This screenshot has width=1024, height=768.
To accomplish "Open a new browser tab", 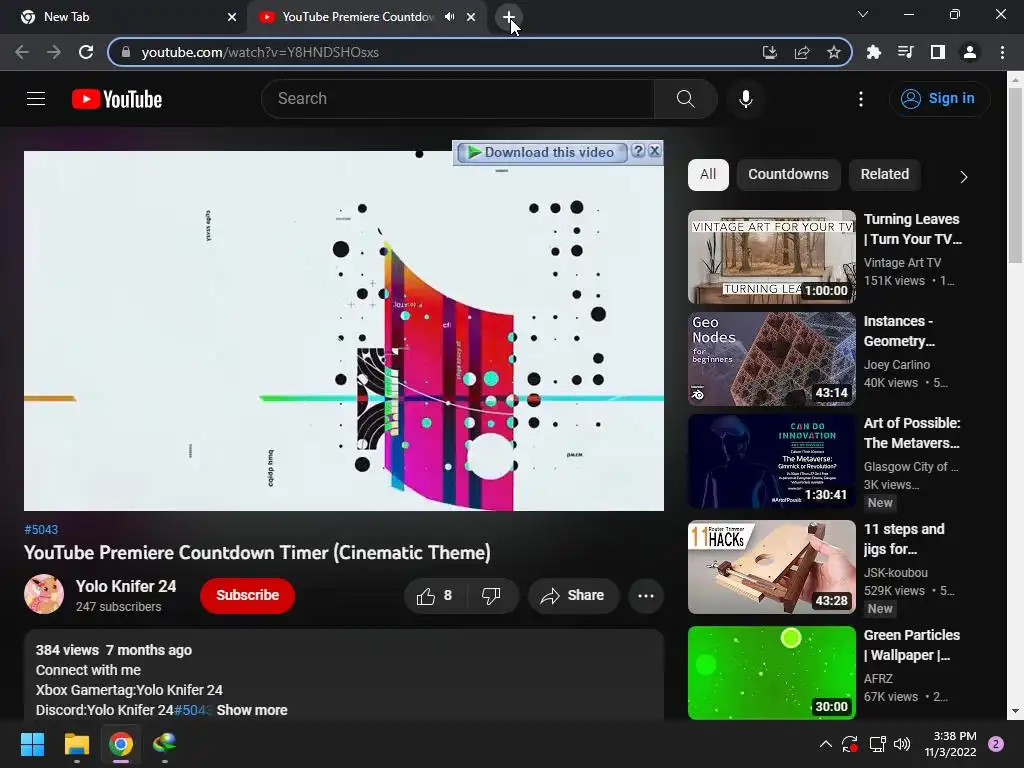I will (509, 17).
